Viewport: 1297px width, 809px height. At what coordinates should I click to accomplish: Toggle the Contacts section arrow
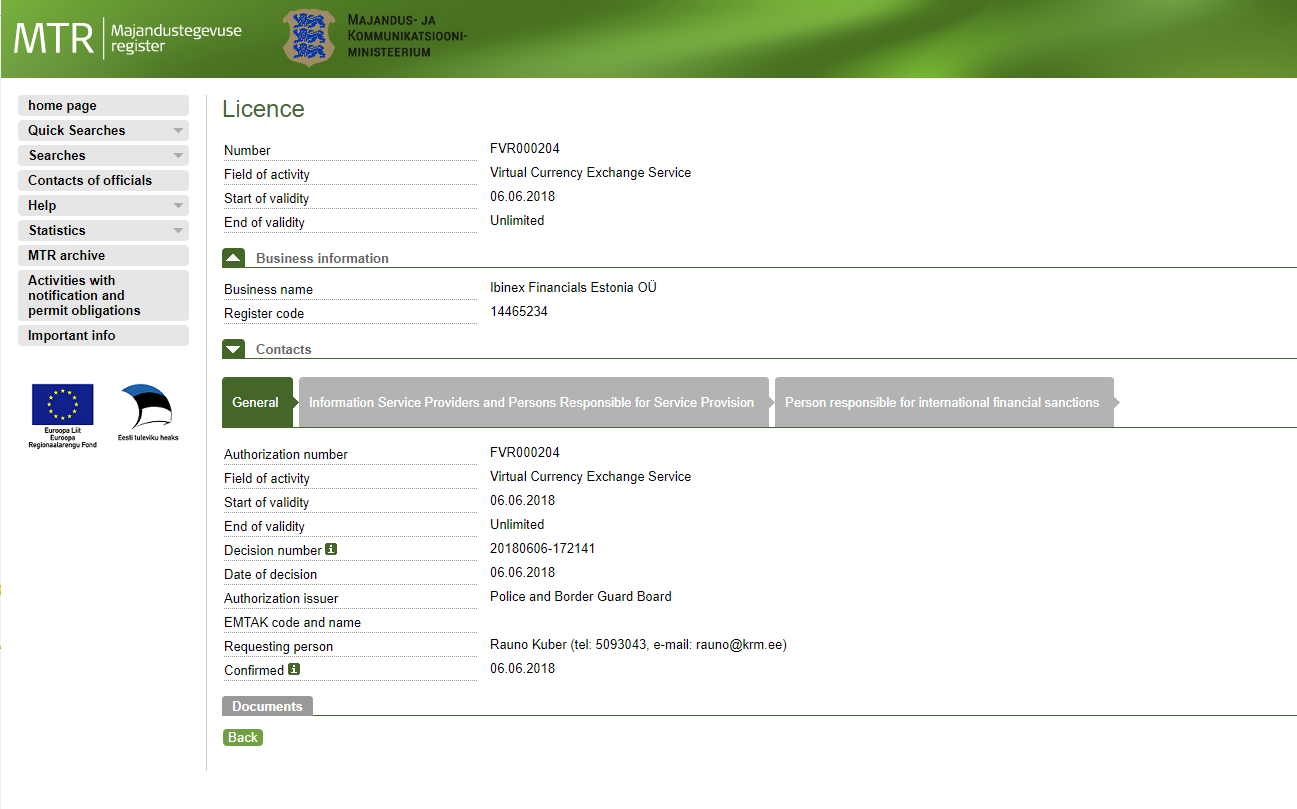pos(233,349)
